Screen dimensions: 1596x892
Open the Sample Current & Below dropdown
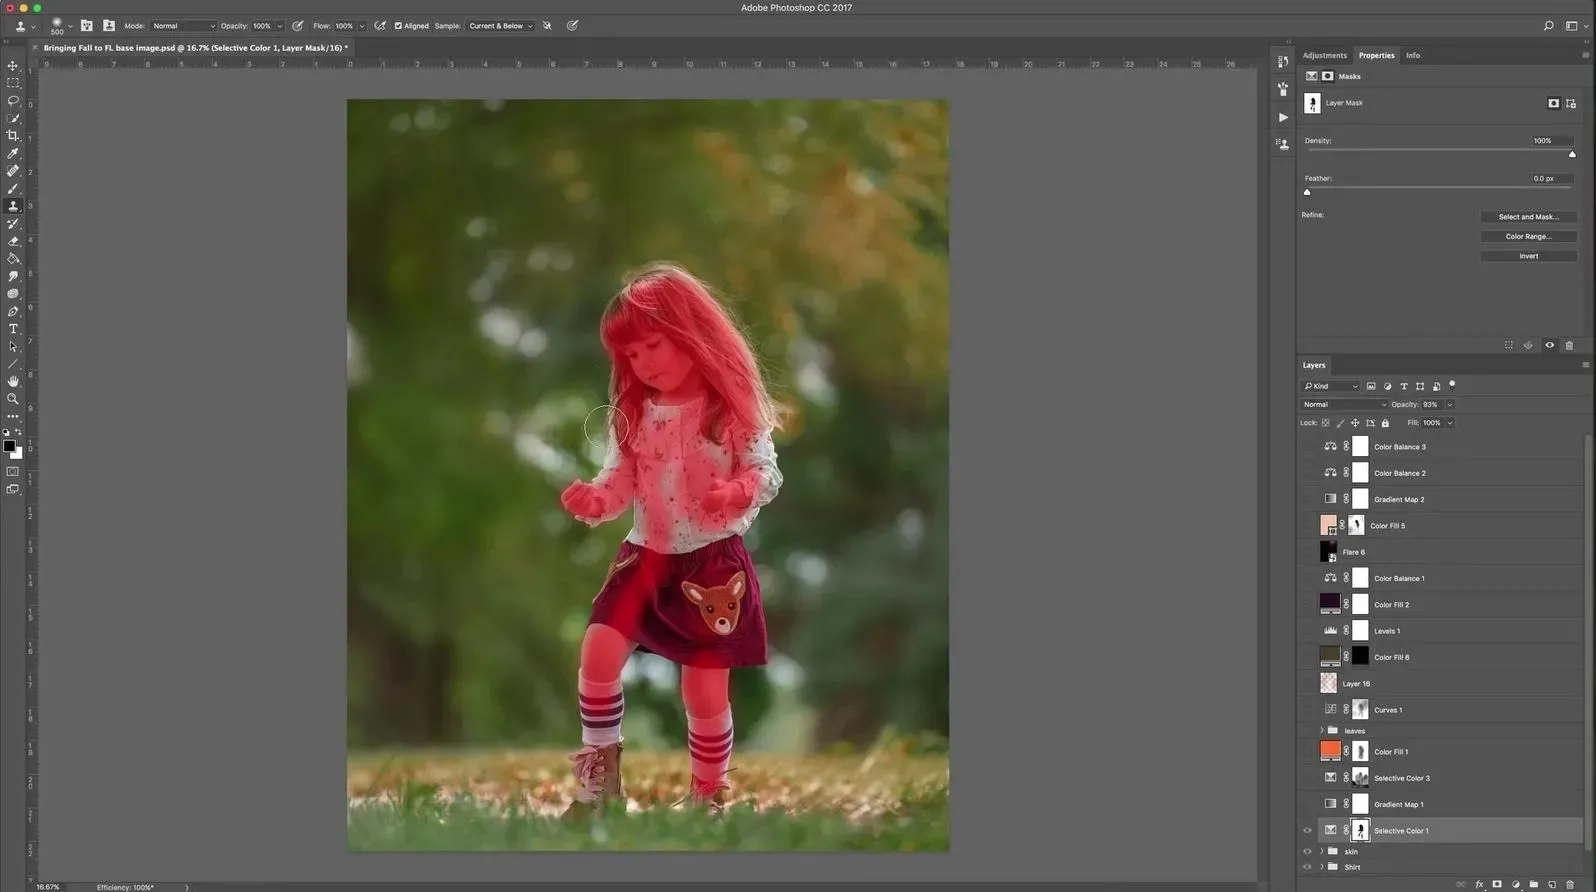pyautogui.click(x=500, y=26)
